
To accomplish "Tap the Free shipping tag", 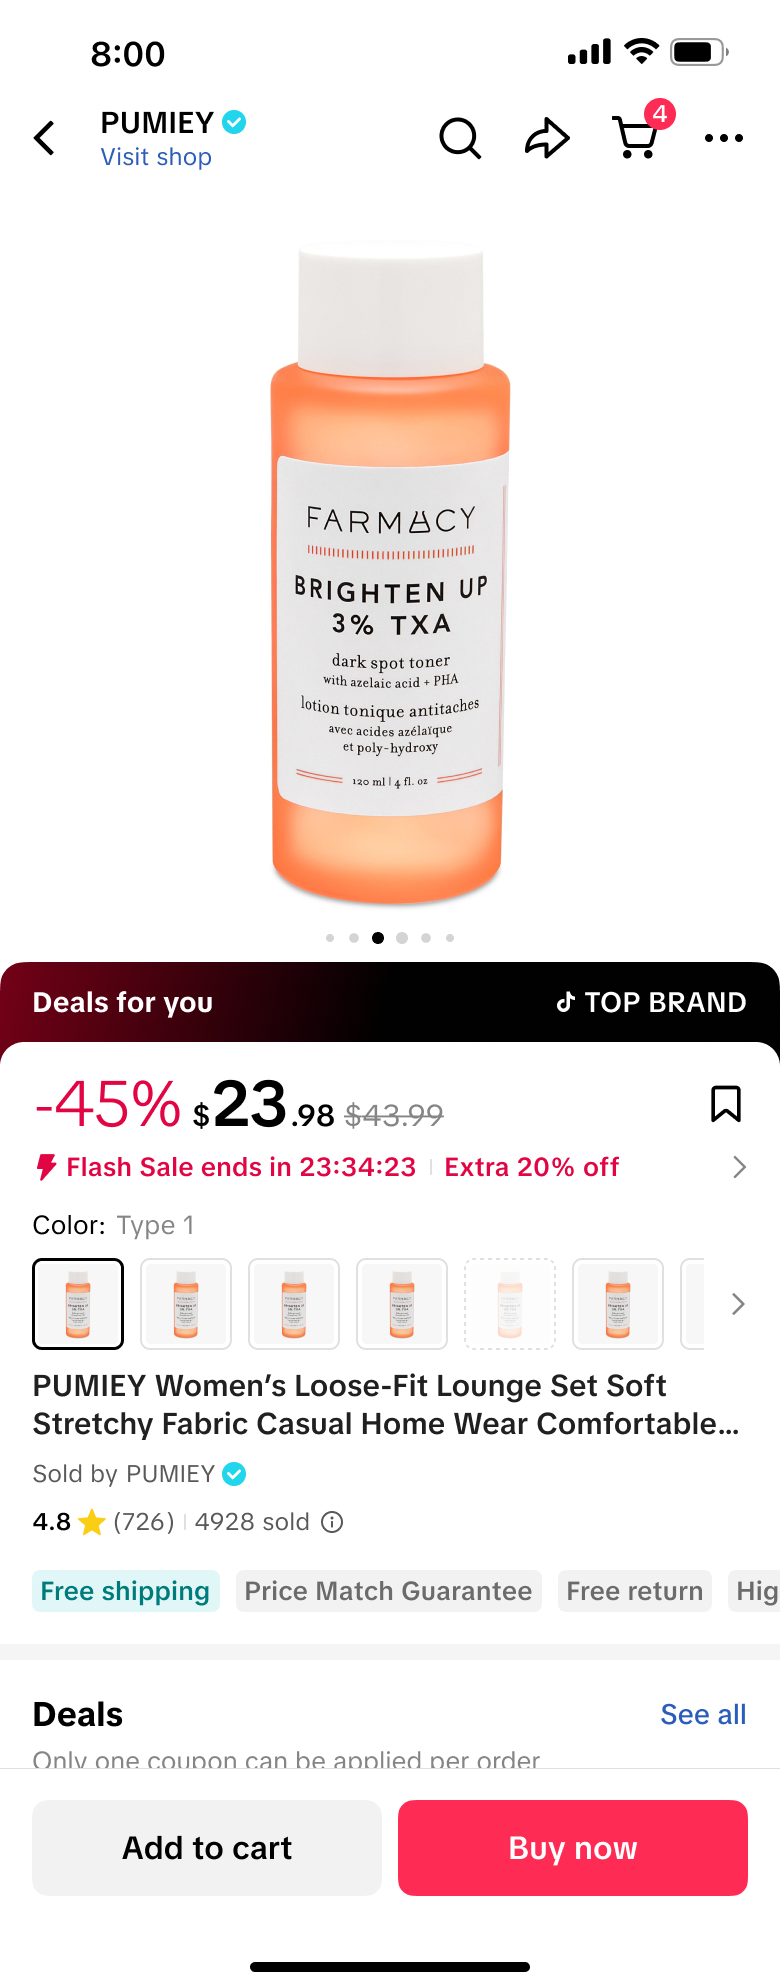I will coord(125,1591).
